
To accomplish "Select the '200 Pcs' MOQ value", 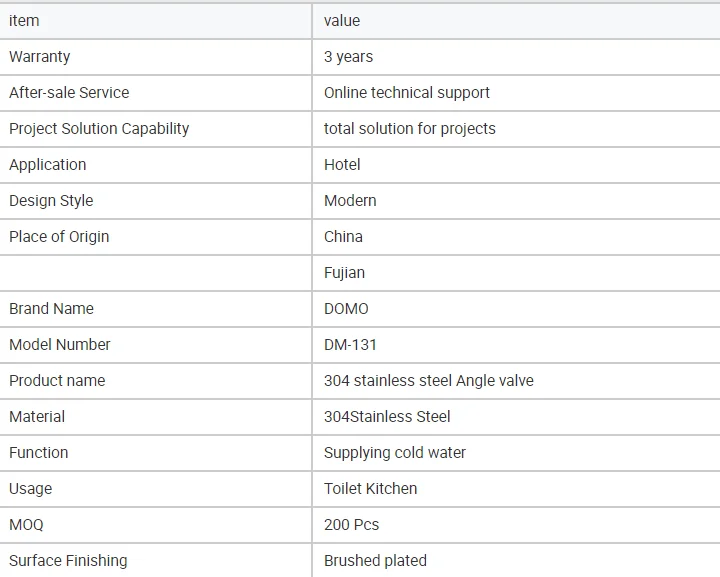I will pos(351,525).
